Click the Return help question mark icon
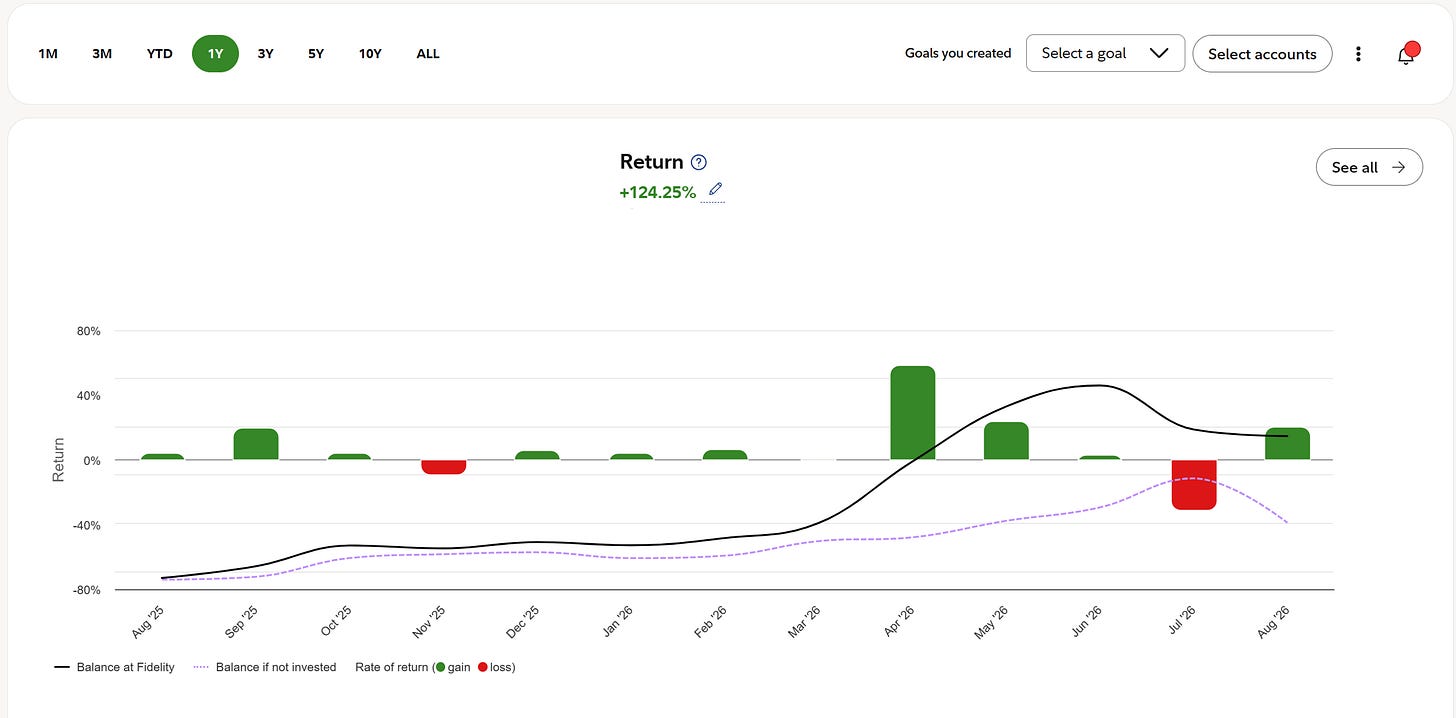Screen dimensions: 1456x718 699,162
